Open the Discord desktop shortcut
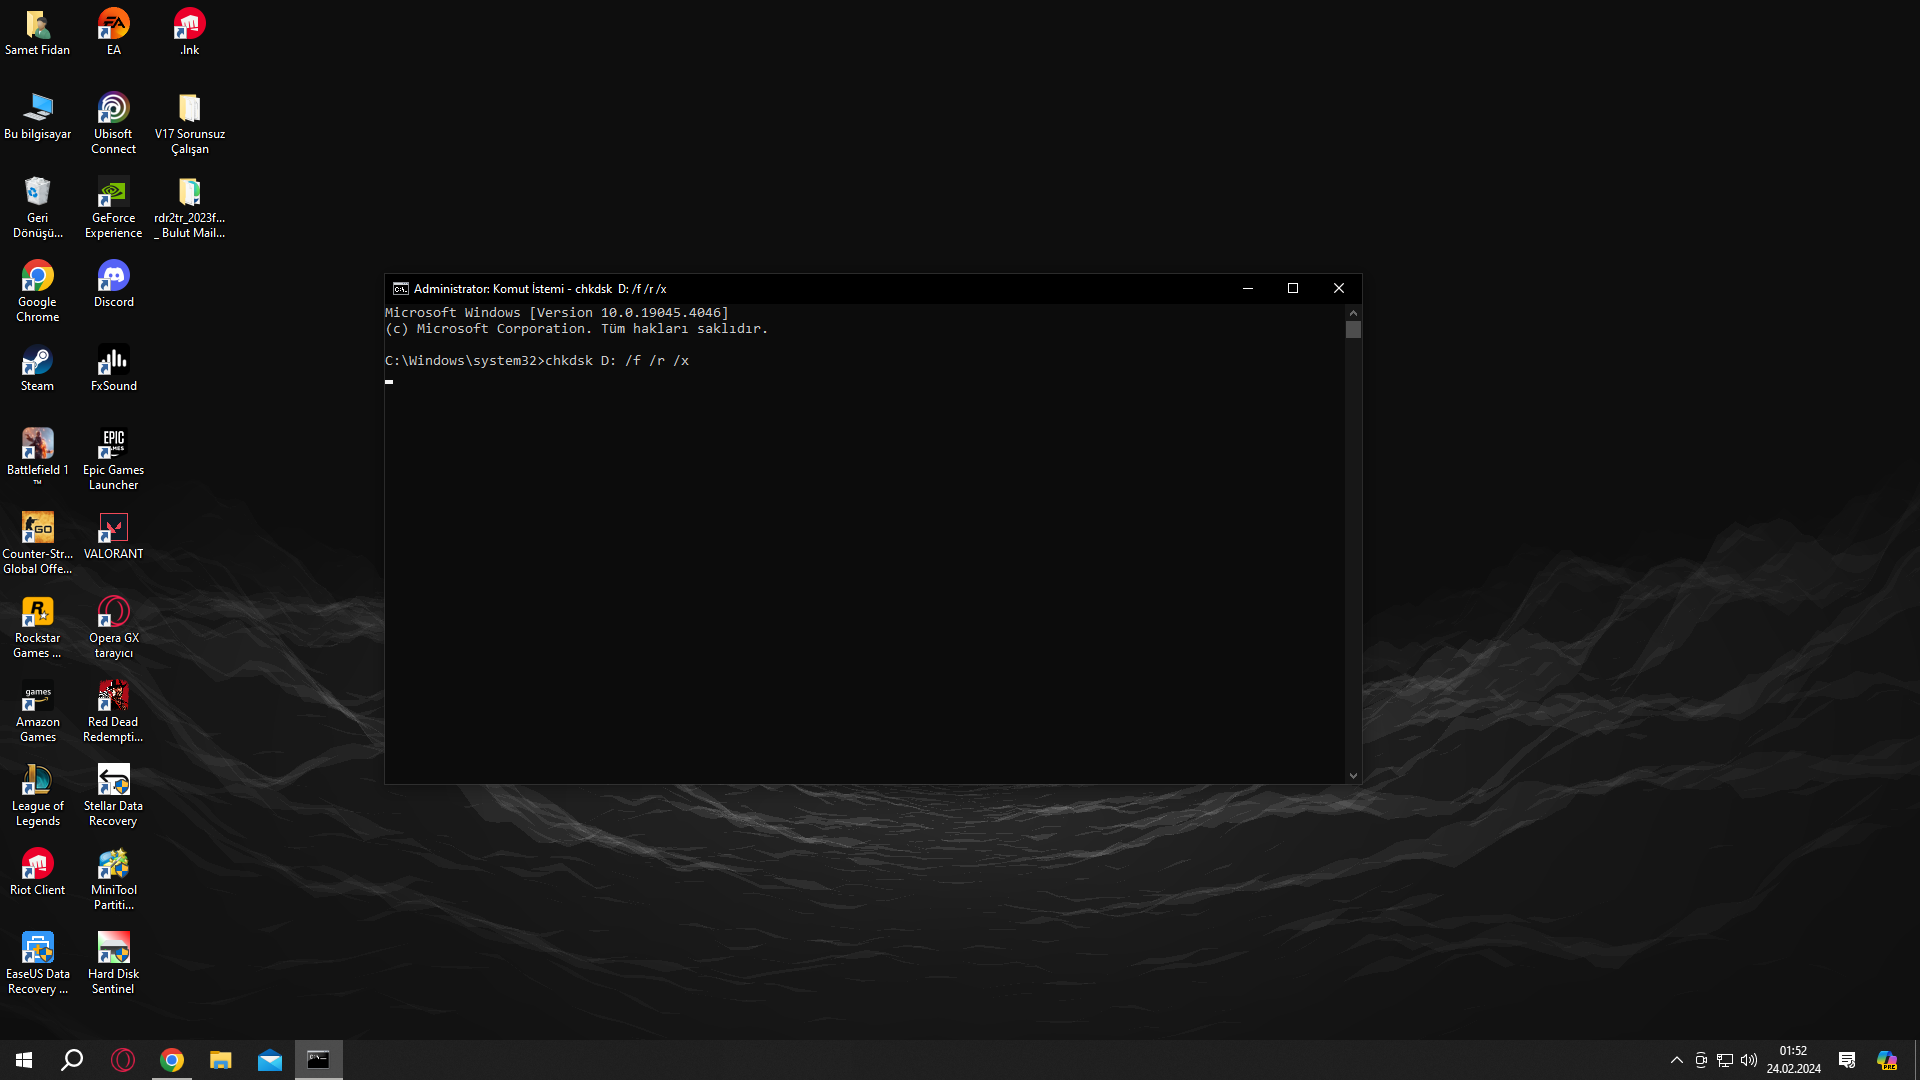 [113, 284]
